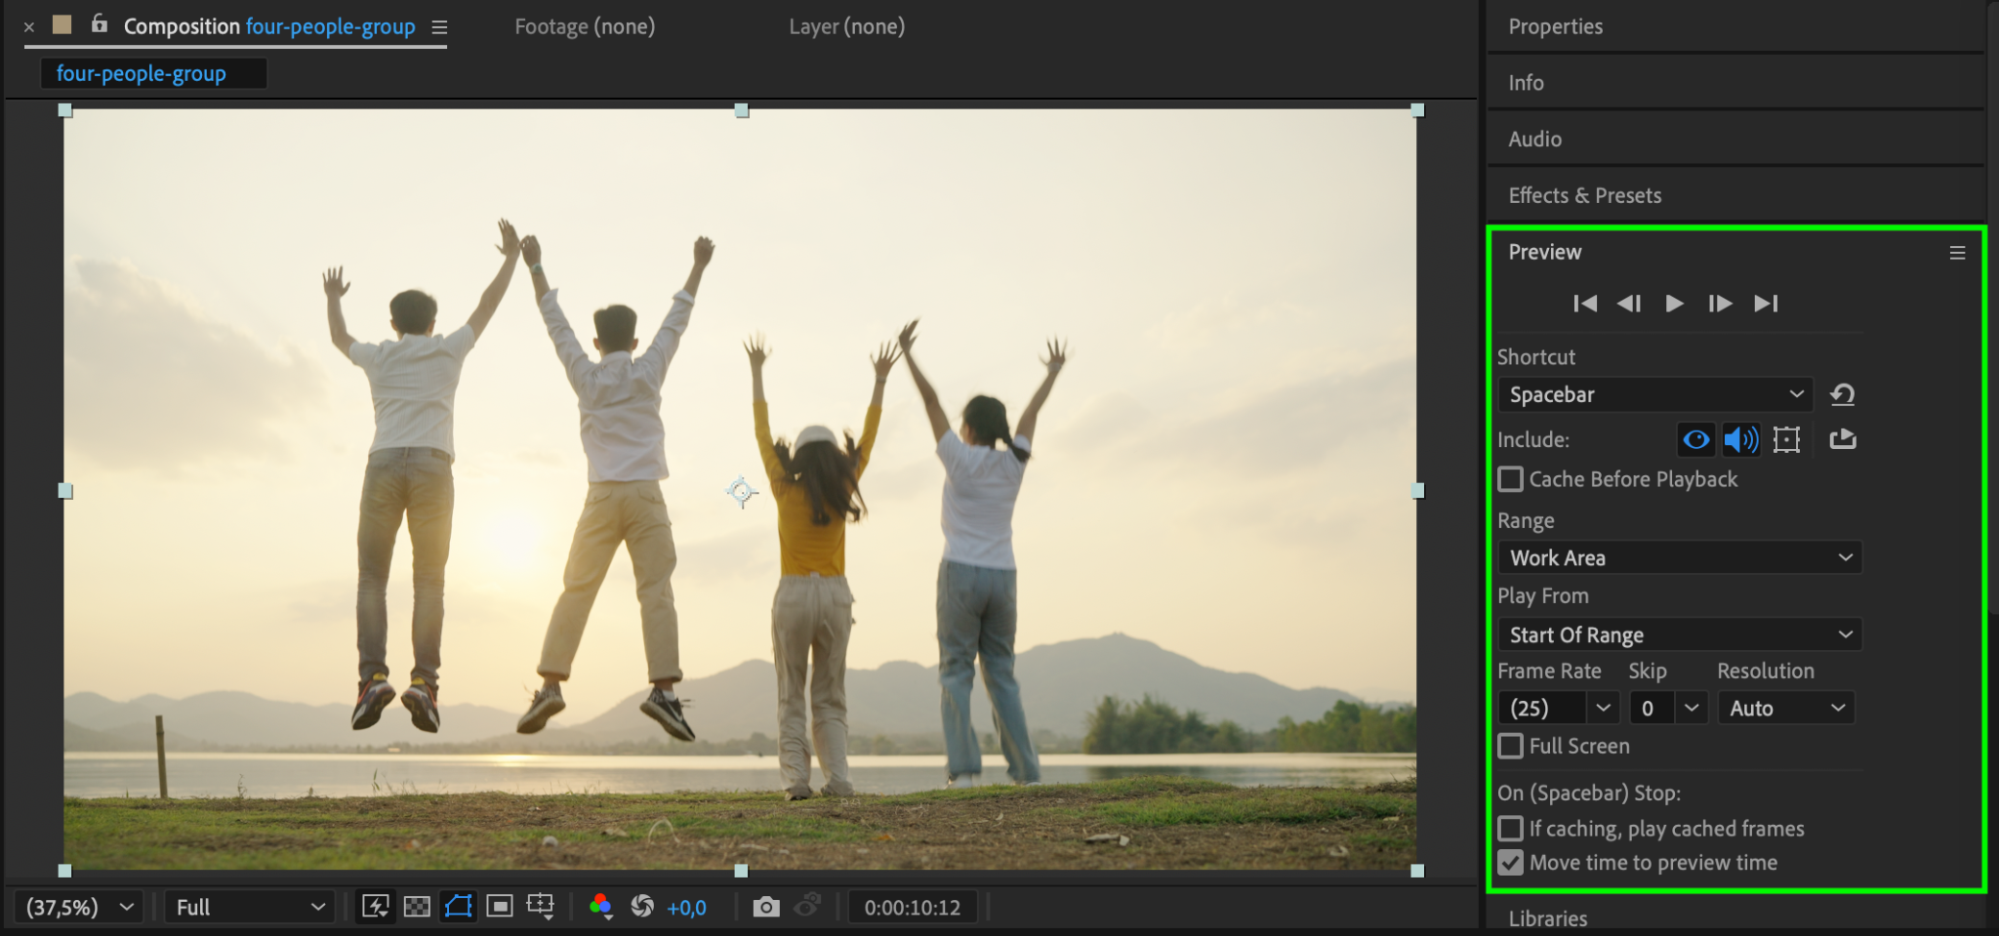Jump to the last frame

tap(1766, 304)
